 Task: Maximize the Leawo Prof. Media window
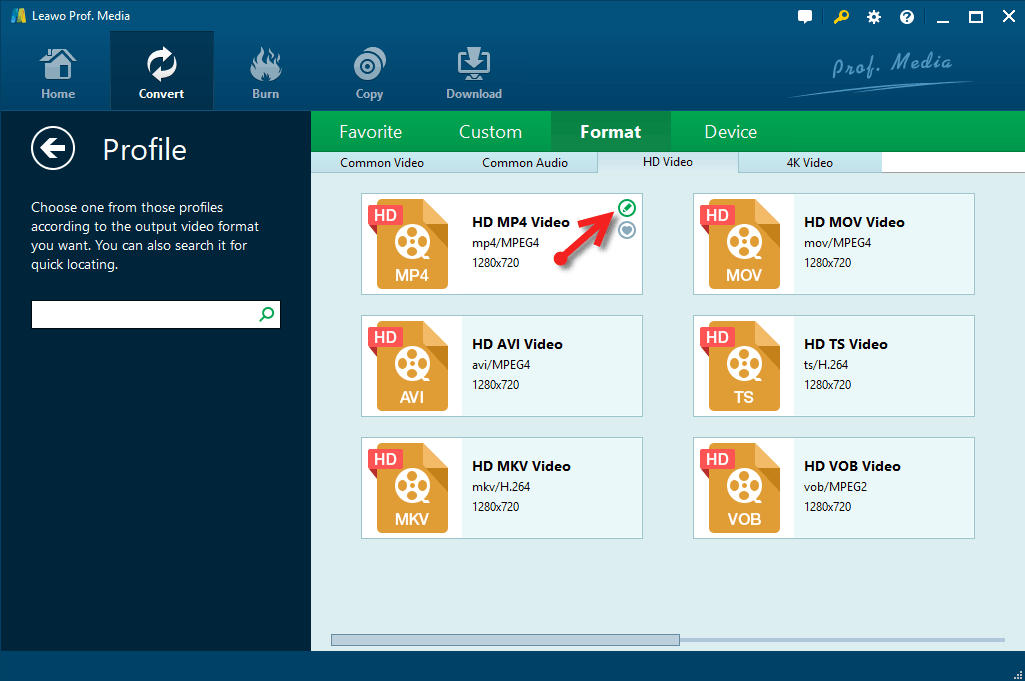pos(976,17)
